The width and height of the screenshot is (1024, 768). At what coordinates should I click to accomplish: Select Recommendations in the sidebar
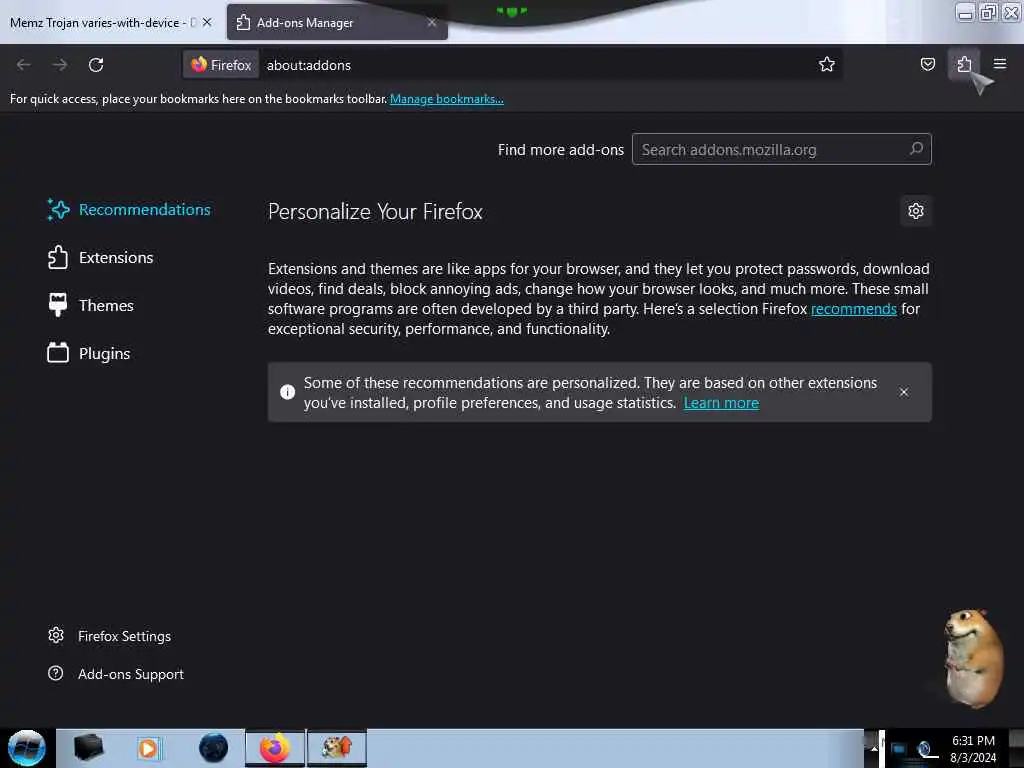(x=129, y=210)
